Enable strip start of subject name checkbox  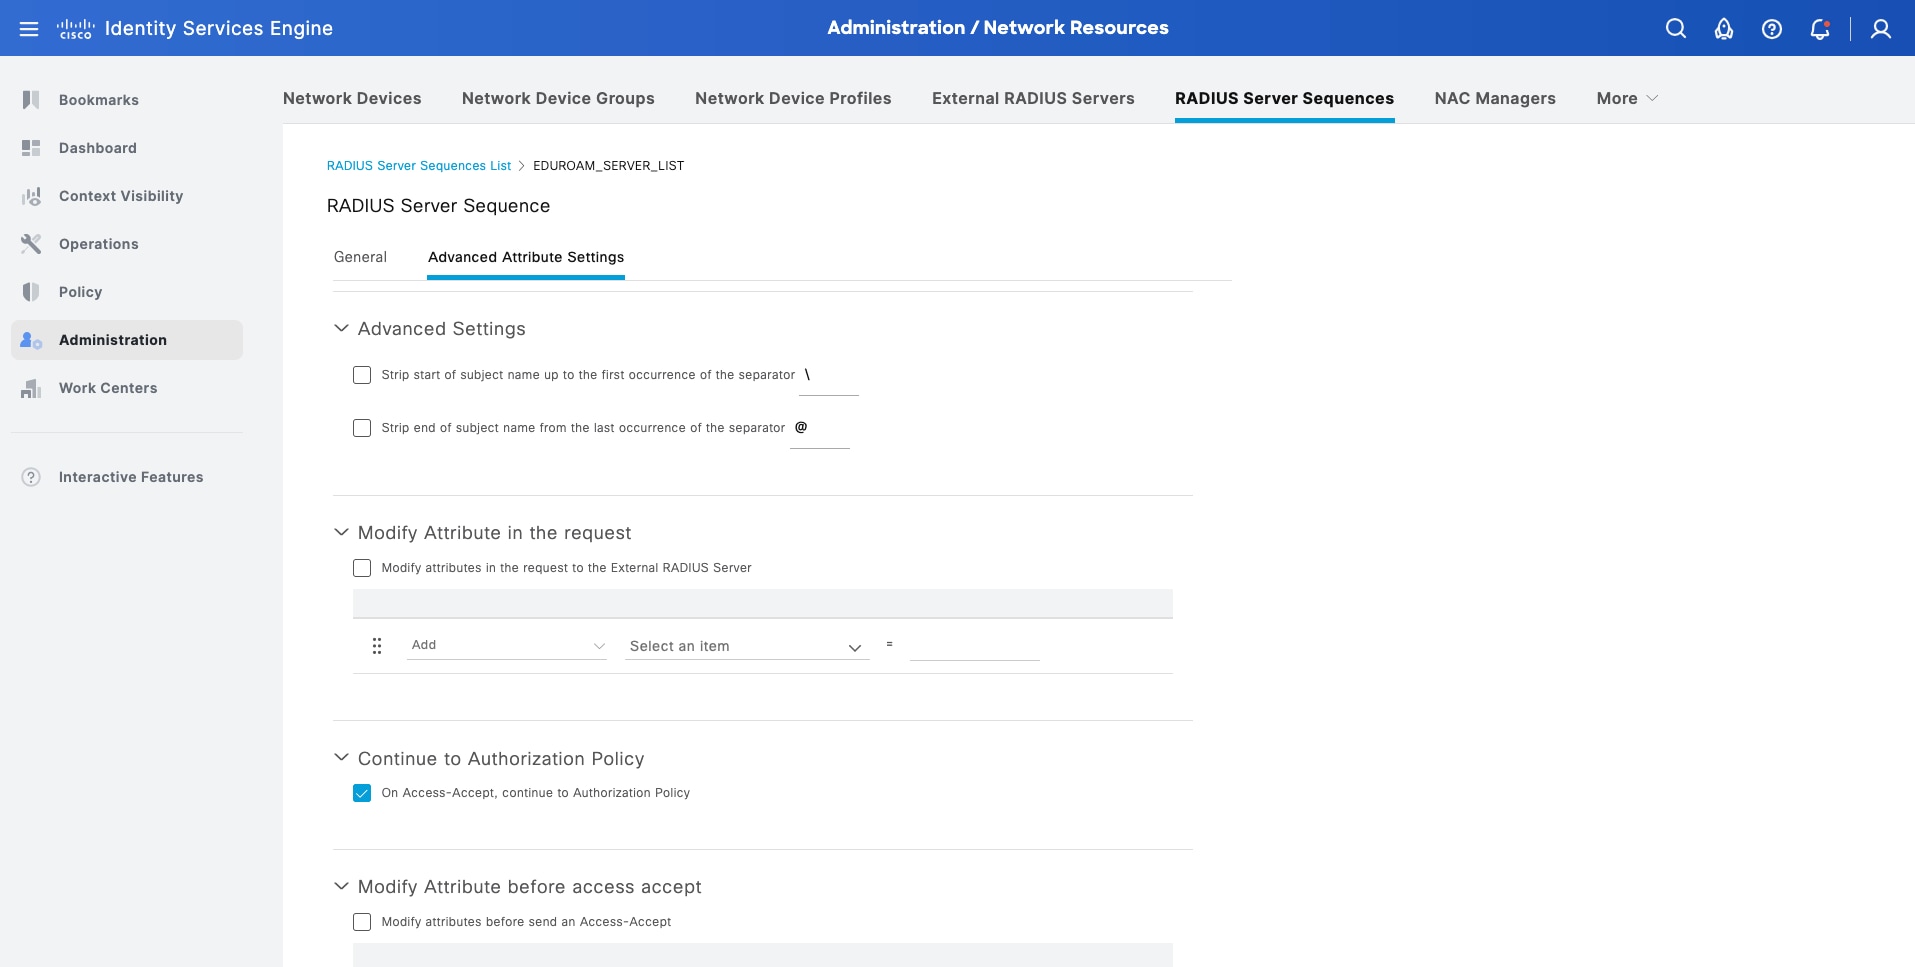[x=362, y=375]
